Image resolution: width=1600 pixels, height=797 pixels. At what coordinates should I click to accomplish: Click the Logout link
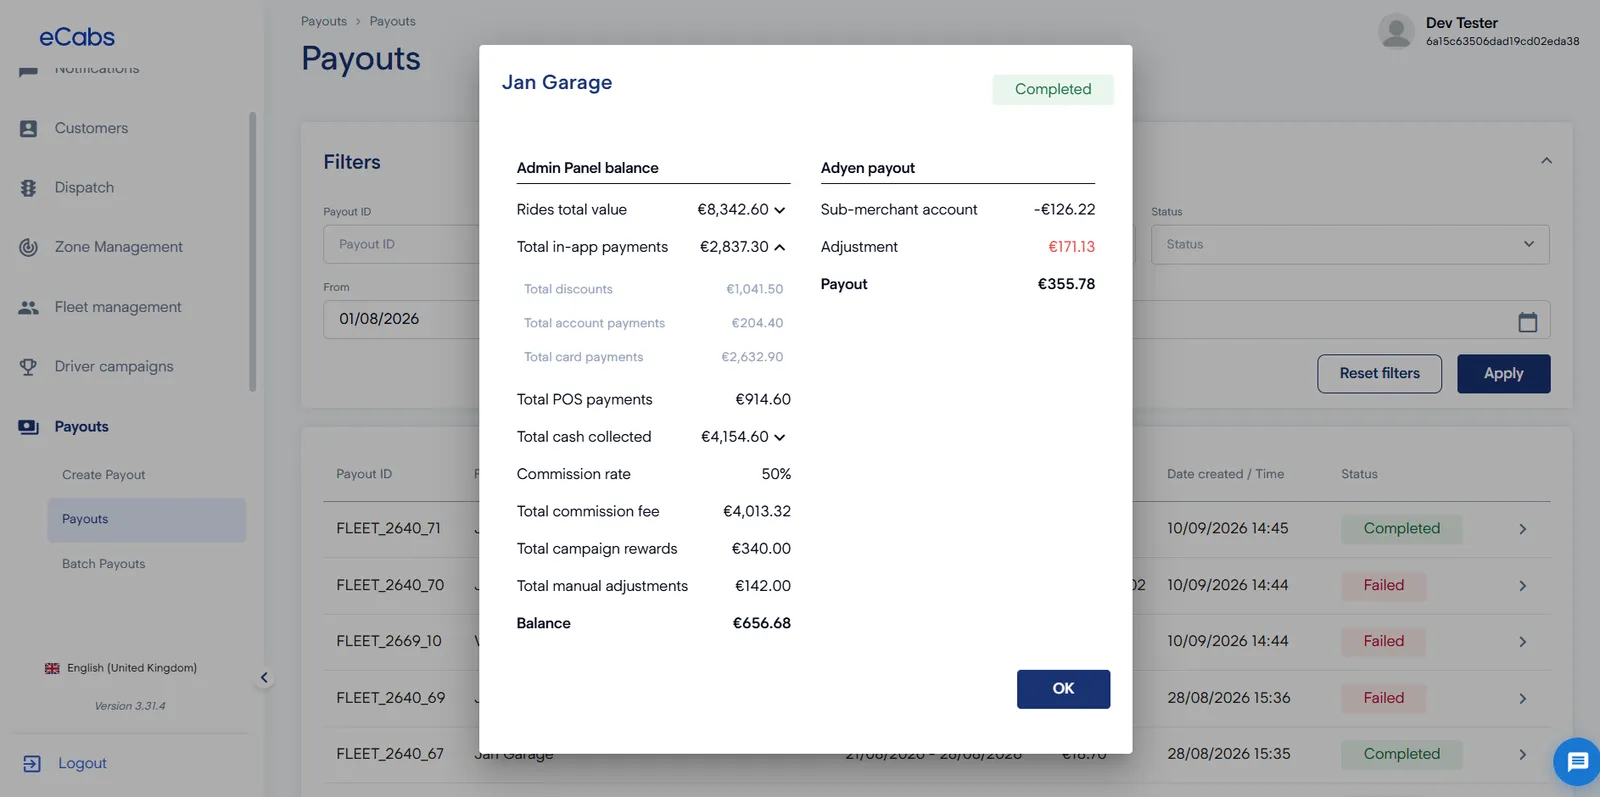82,763
